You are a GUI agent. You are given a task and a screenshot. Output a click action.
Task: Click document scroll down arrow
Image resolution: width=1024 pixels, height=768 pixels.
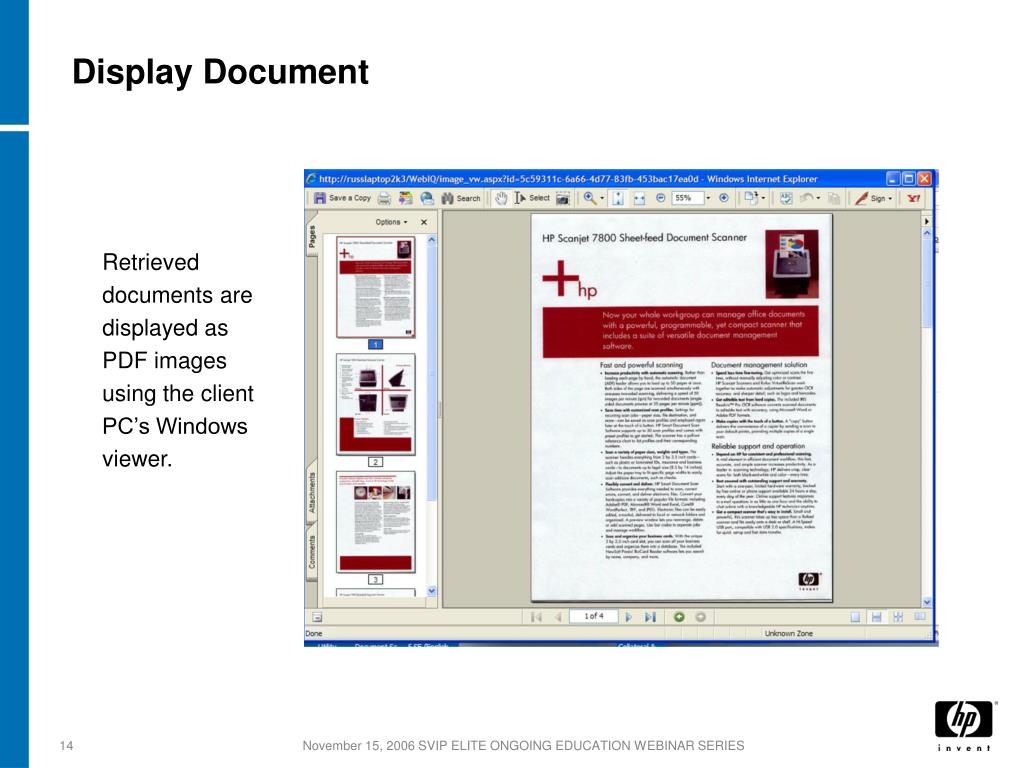[927, 601]
